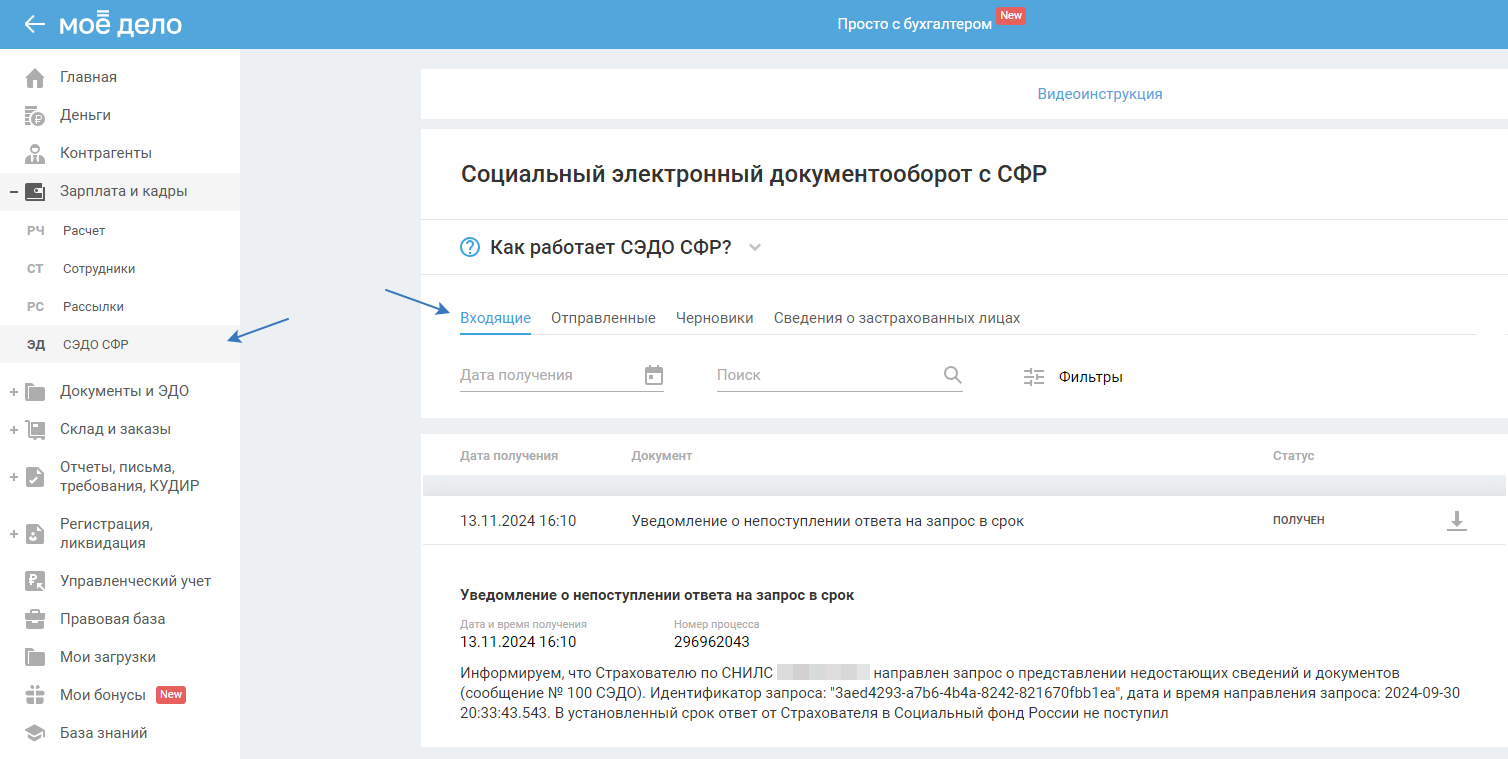Click the Дата получения date field
Screen dimensions: 1508x759
coord(562,376)
